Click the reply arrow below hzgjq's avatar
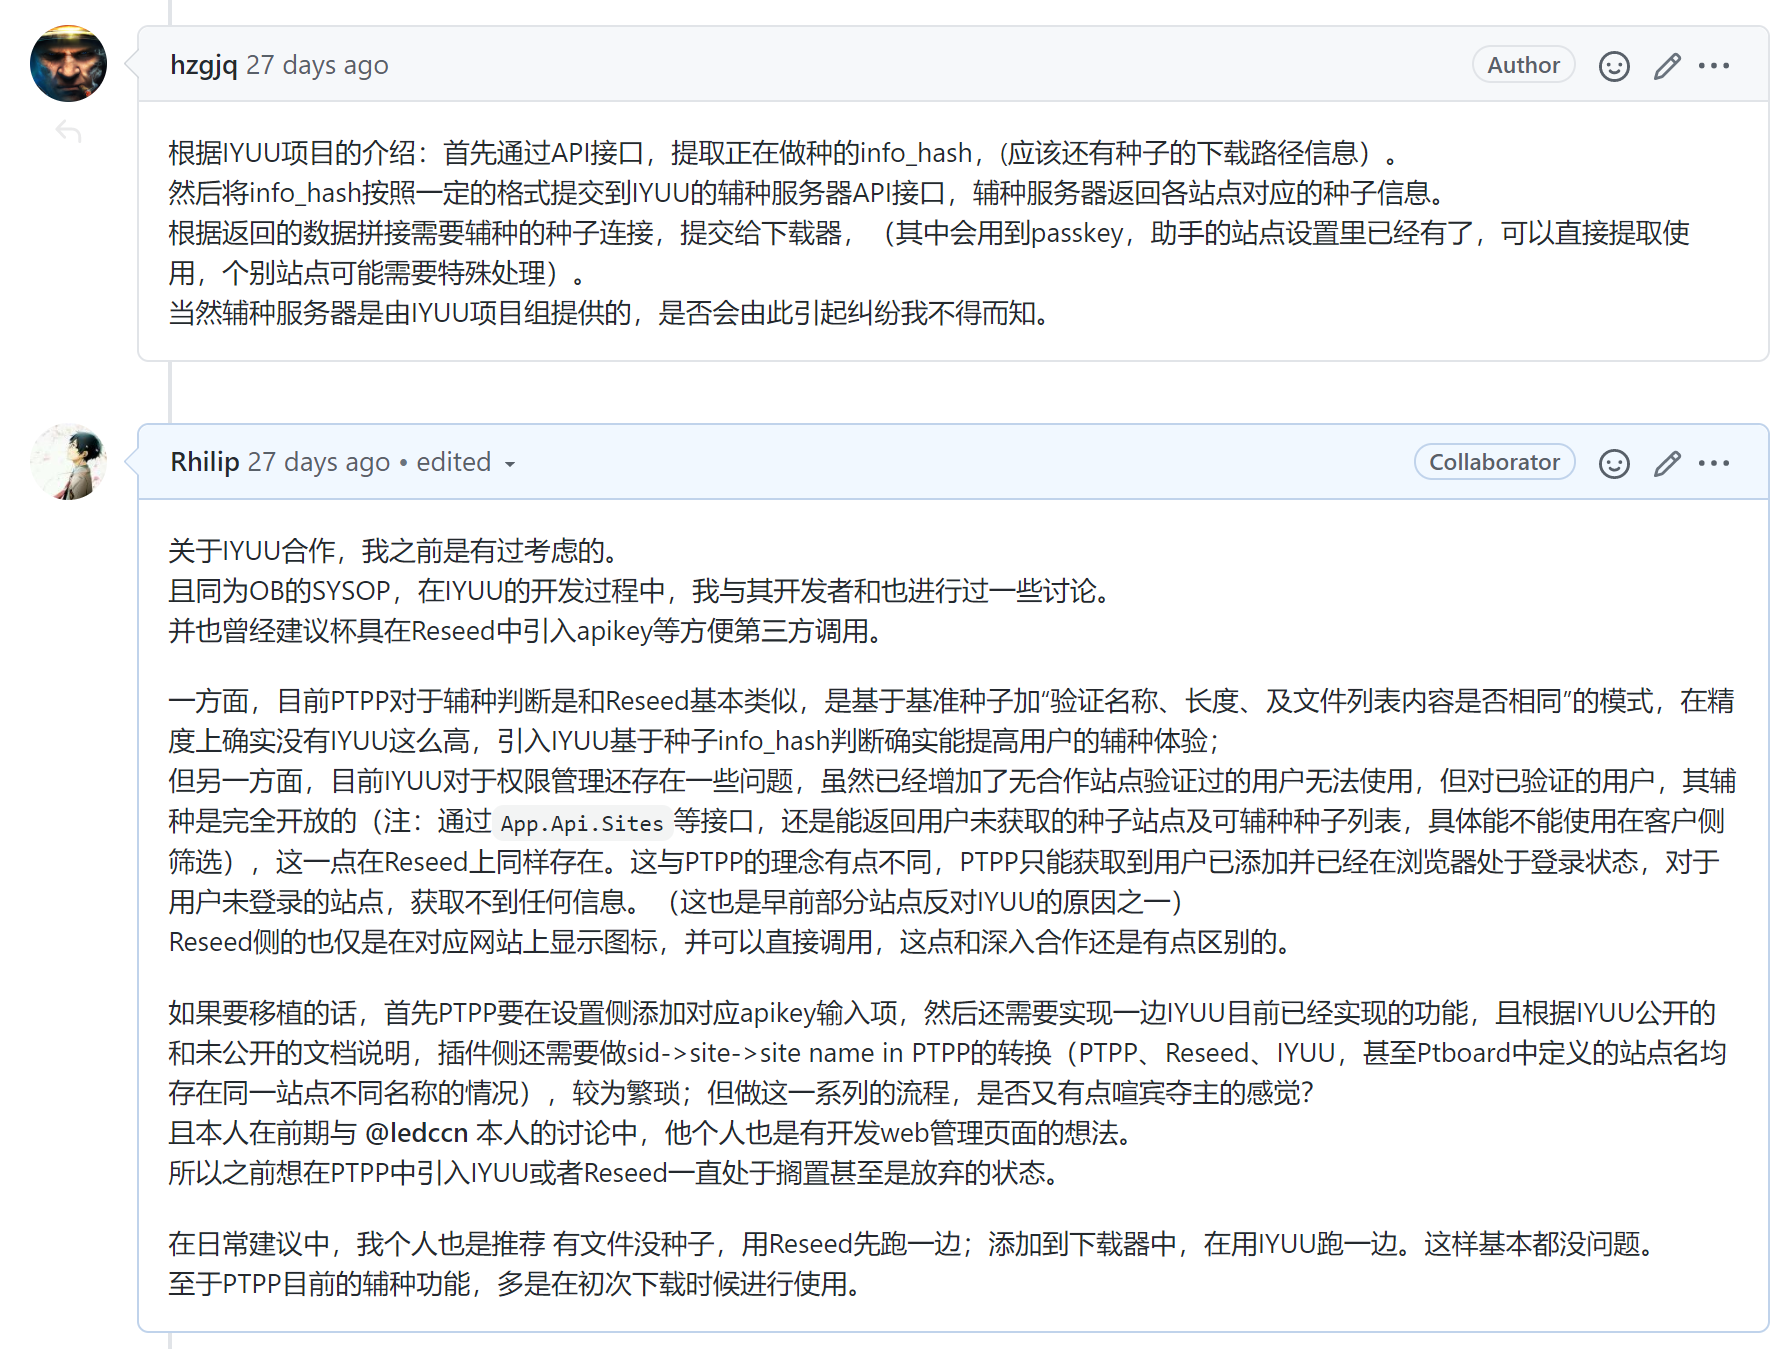 click(x=68, y=131)
